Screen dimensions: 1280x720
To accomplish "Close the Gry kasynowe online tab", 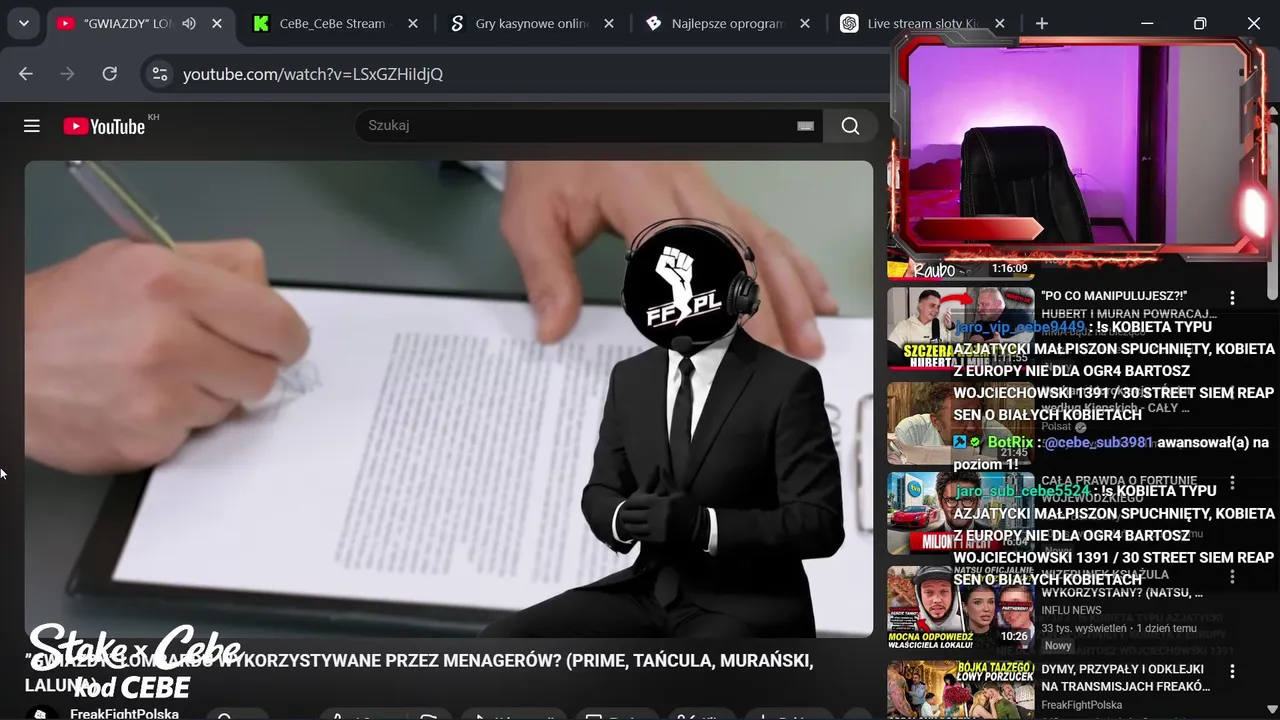I will point(608,23).
